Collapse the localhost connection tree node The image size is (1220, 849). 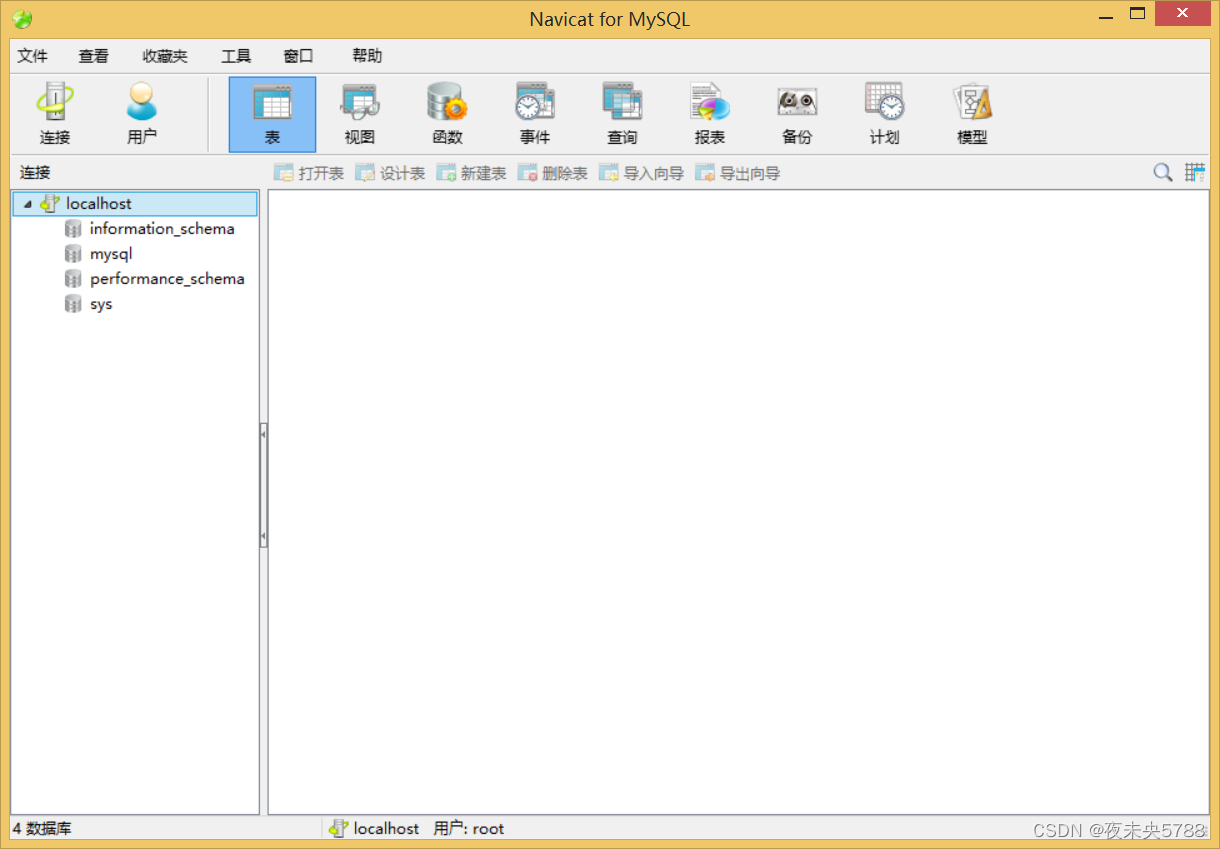pos(27,204)
